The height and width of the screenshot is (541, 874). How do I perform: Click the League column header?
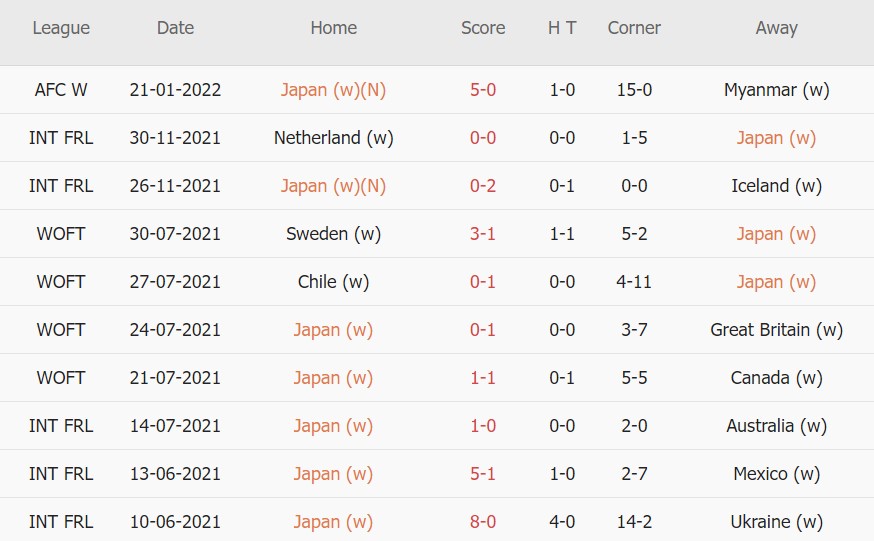tap(61, 28)
